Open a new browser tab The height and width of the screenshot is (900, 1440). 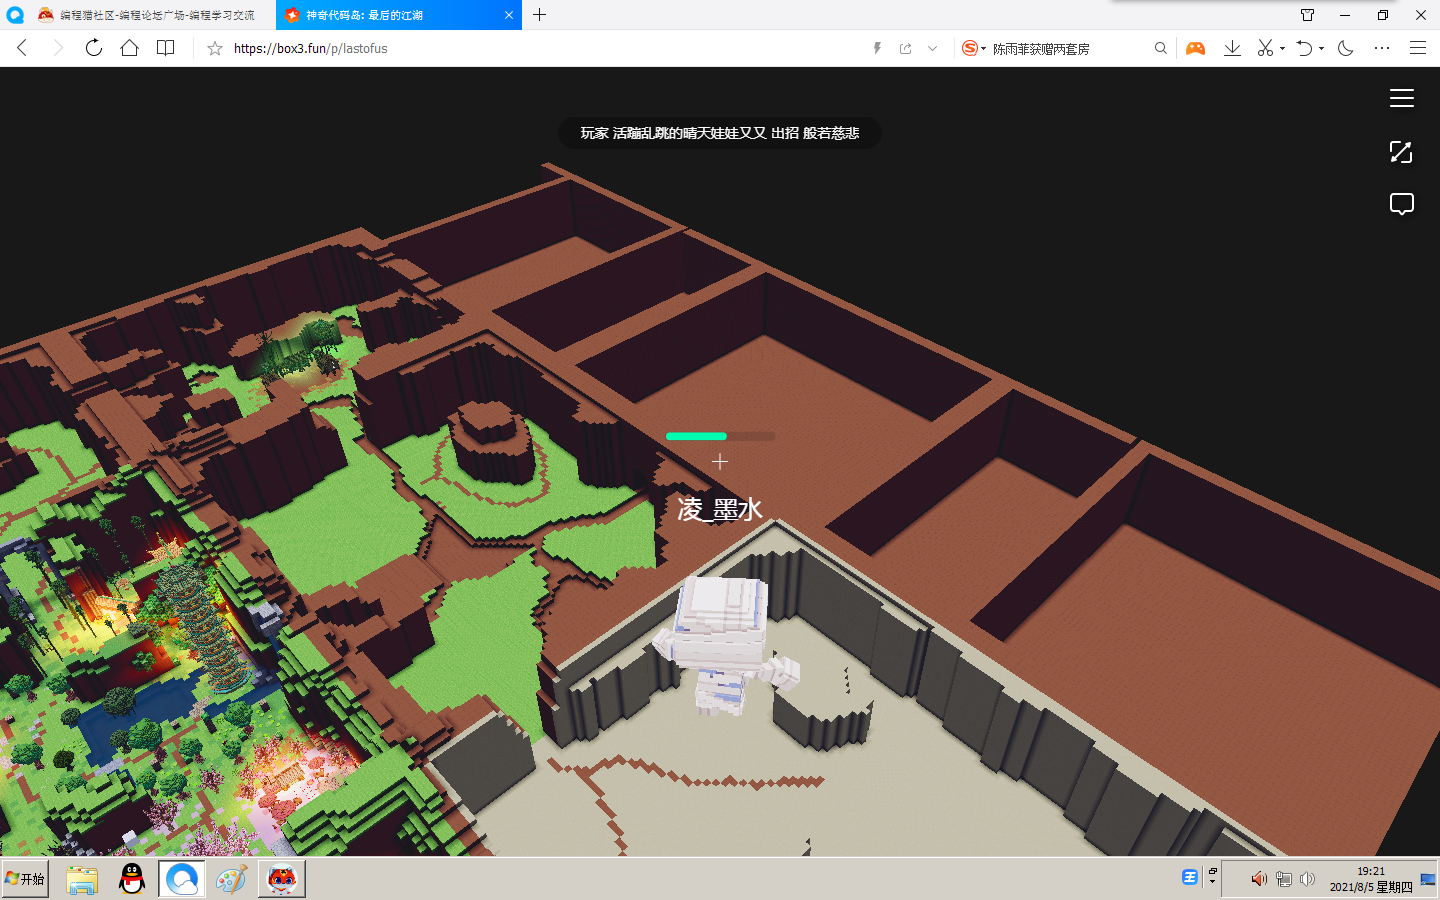click(539, 15)
